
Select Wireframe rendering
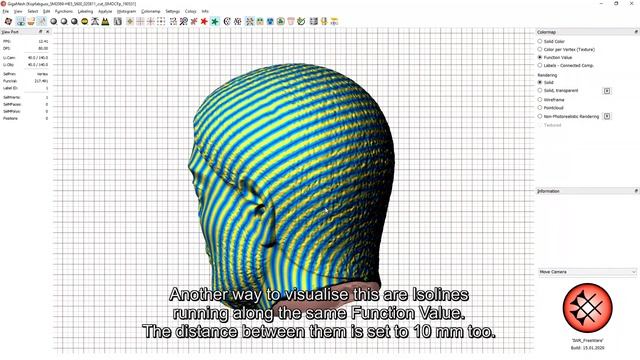pyautogui.click(x=540, y=100)
